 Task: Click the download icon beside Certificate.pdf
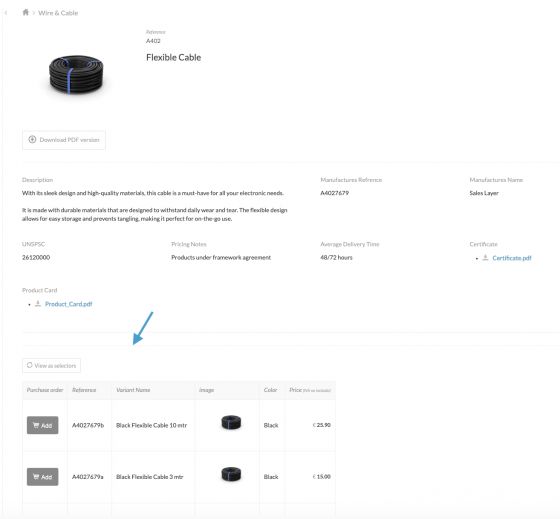click(485, 258)
